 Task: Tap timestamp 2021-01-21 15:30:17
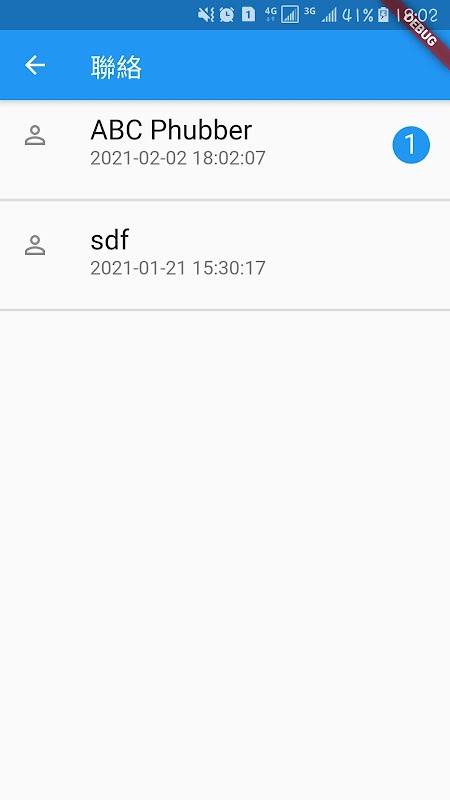click(178, 268)
